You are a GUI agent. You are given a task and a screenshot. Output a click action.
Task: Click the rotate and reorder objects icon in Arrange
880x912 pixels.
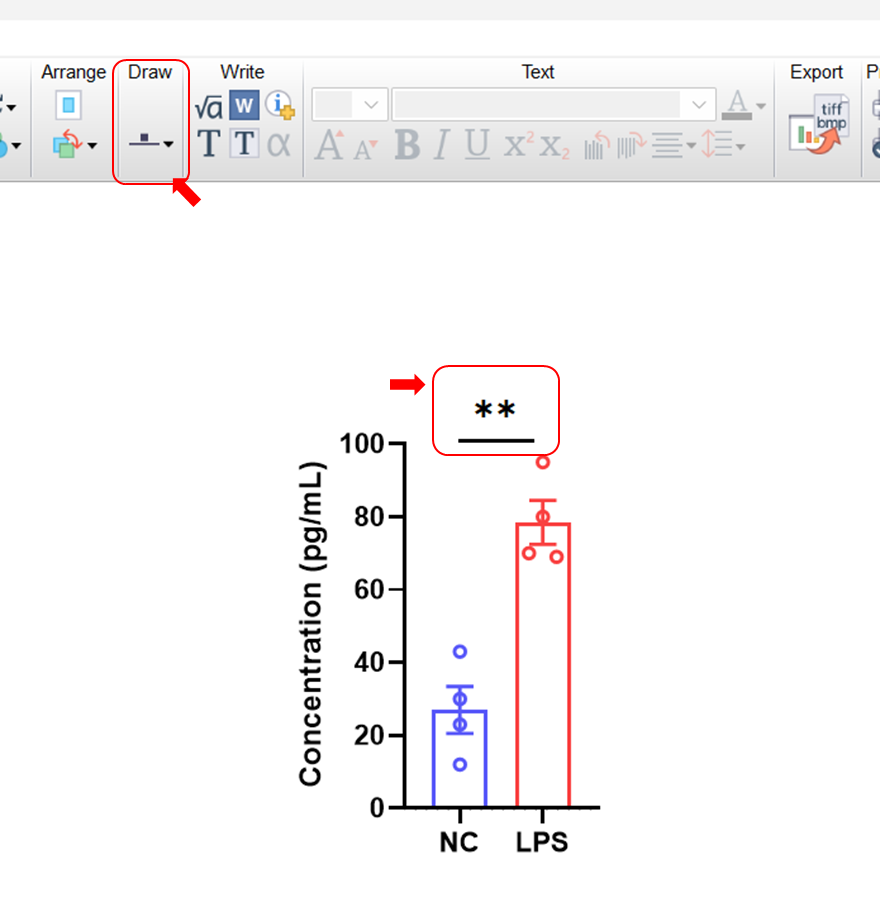click(x=67, y=143)
